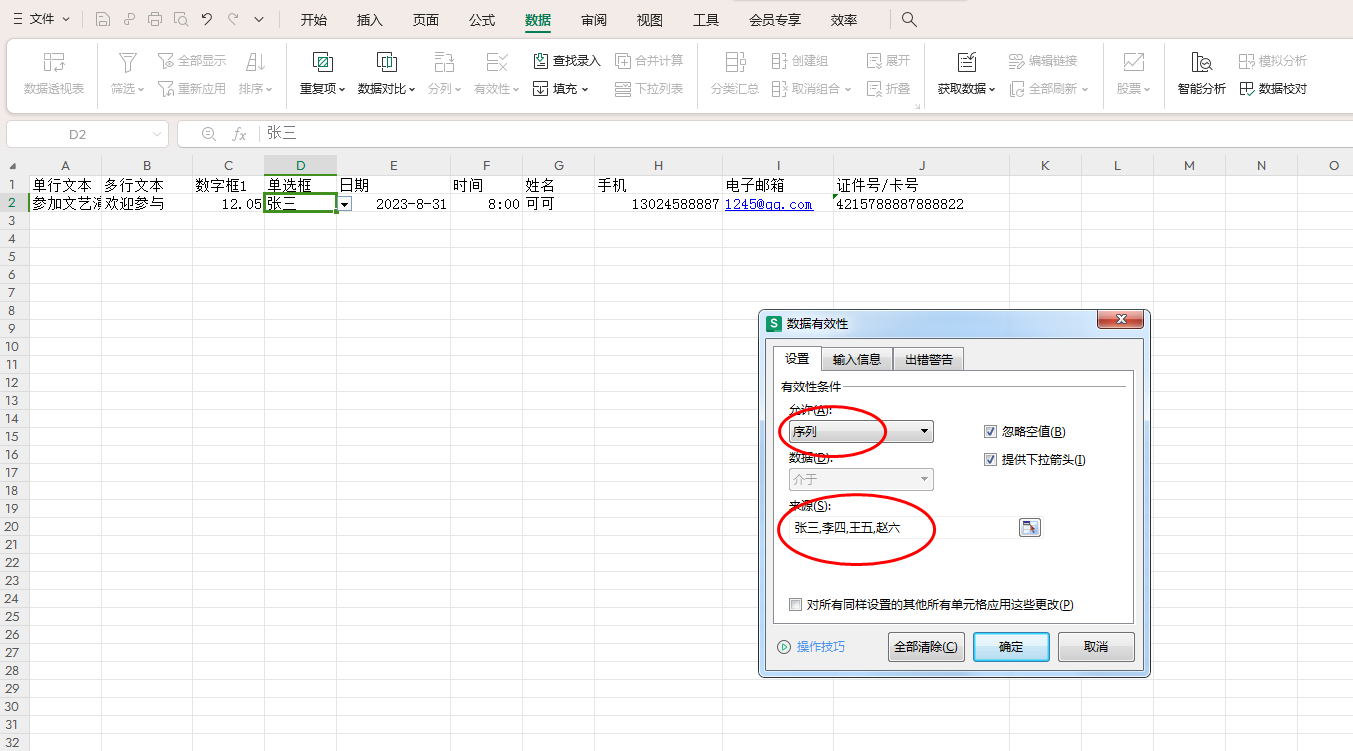Expand the dropdown arrow on cell D2
1353x751 pixels.
tap(345, 204)
